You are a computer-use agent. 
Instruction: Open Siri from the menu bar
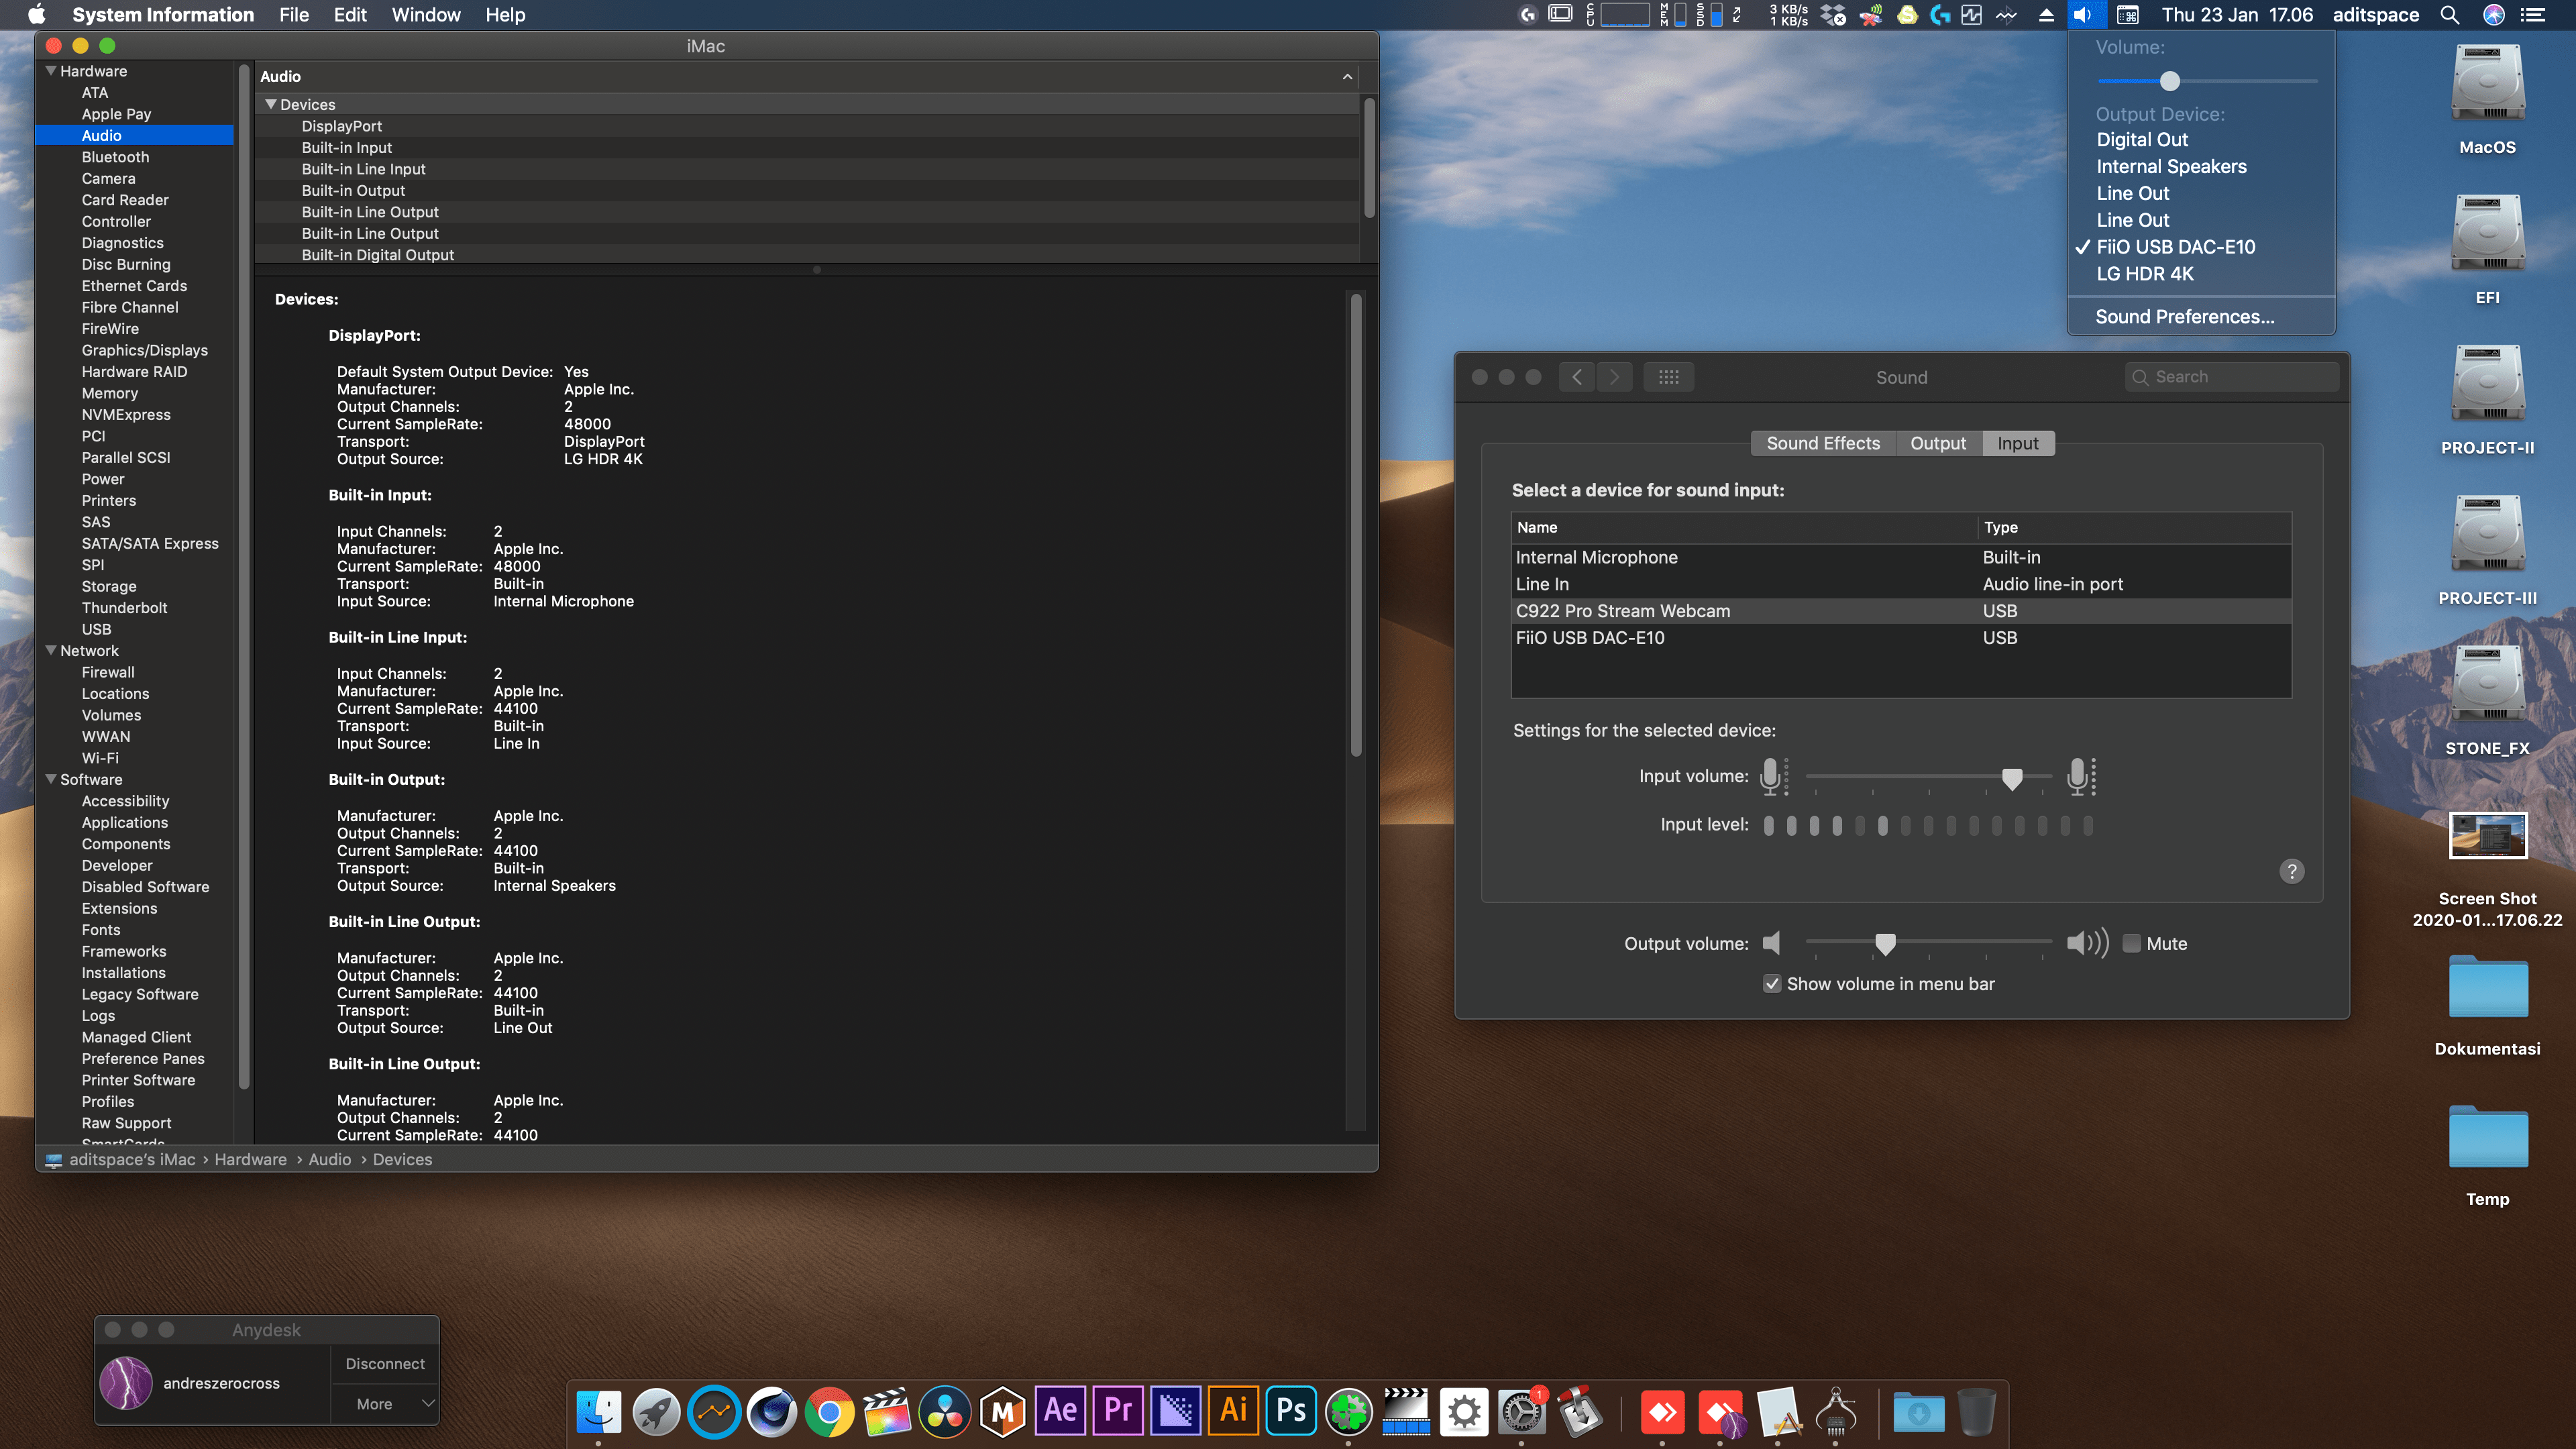(x=2494, y=15)
